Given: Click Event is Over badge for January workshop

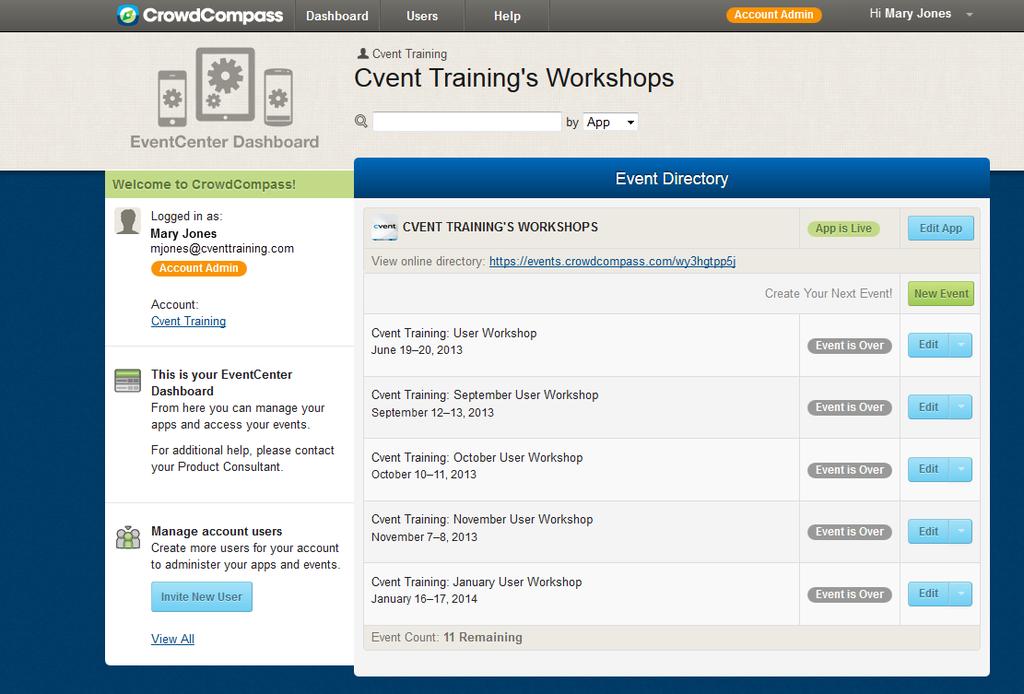Looking at the screenshot, I should [x=849, y=594].
